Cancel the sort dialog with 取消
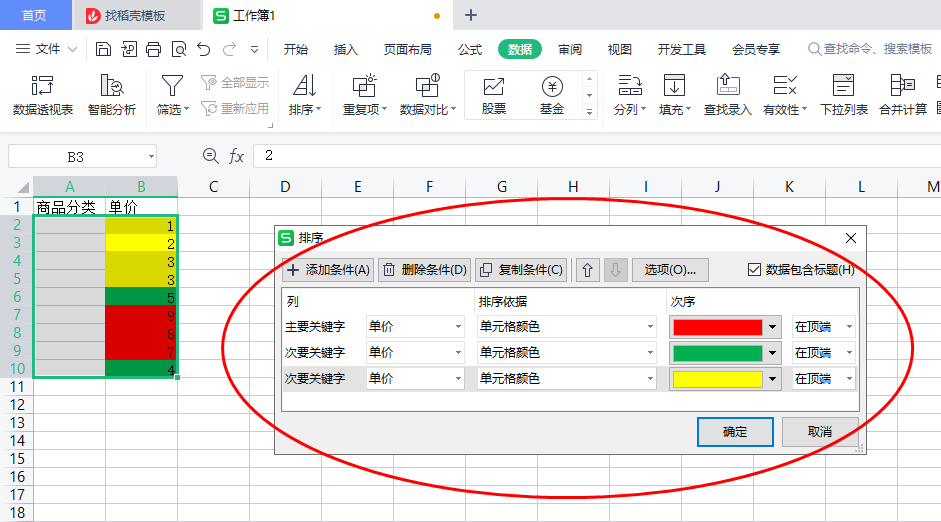This screenshot has width=941, height=522. tap(820, 432)
